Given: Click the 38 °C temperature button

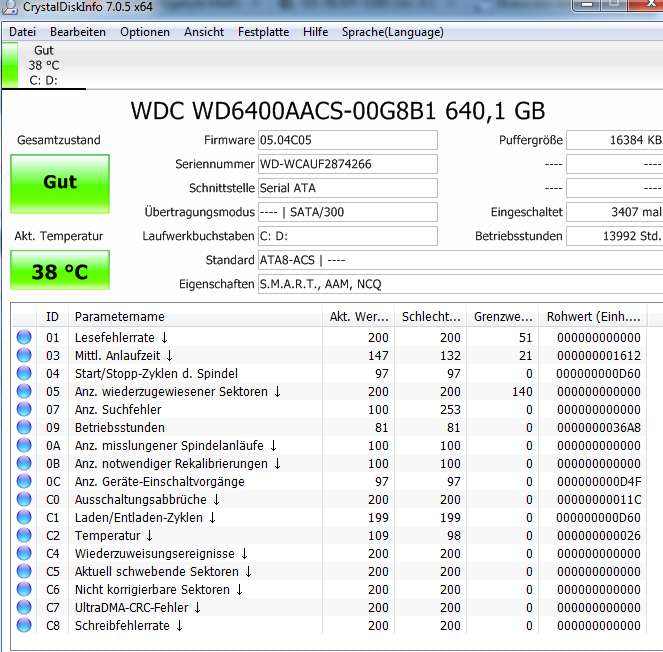Looking at the screenshot, I should pos(60,270).
